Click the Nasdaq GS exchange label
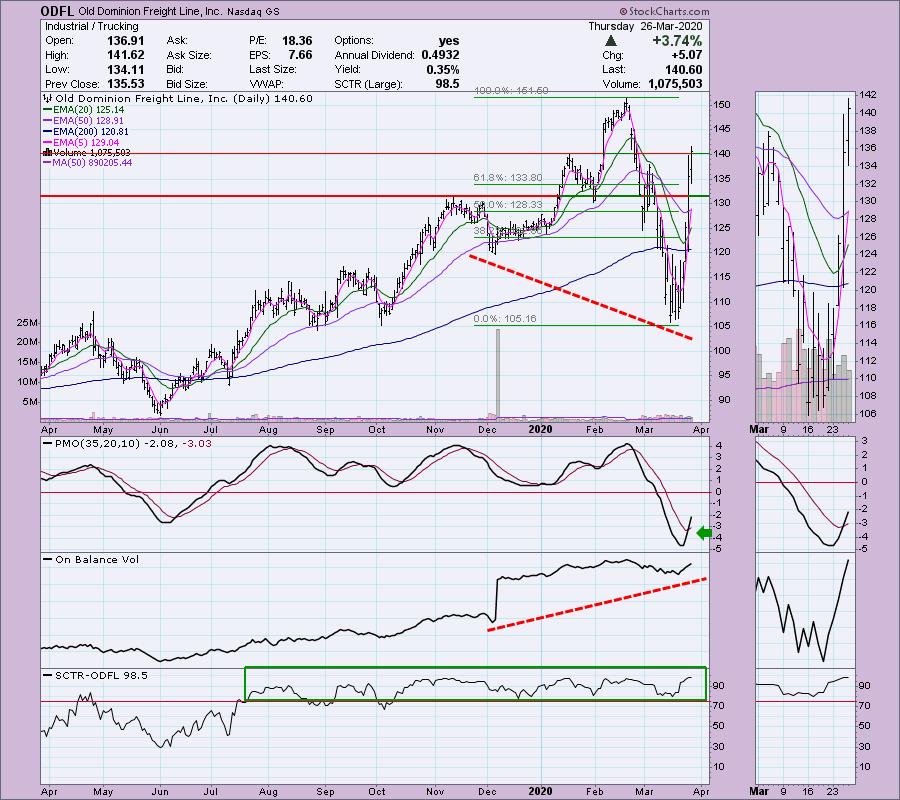This screenshot has width=900, height=800. tap(253, 11)
